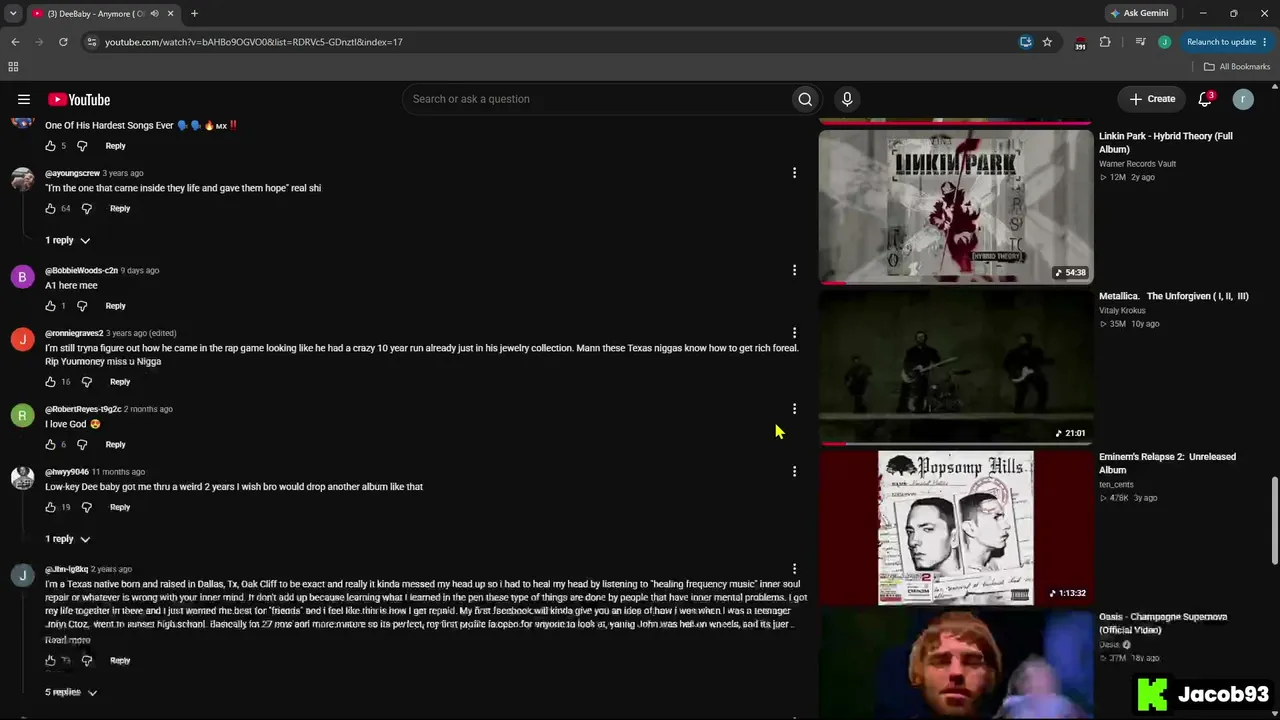This screenshot has height=720, width=1280.
Task: Reply to @ronniegraves2's comment
Action: coord(120,382)
